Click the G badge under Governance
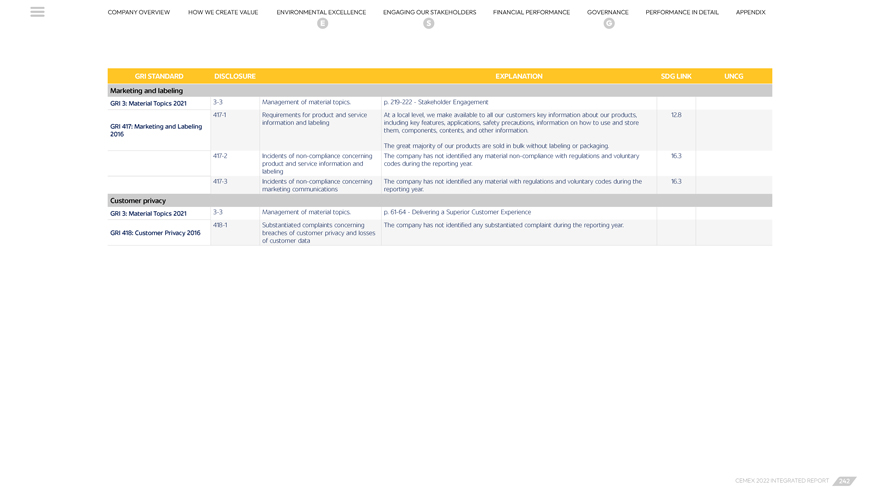This screenshot has height=495, width=880. pos(609,23)
